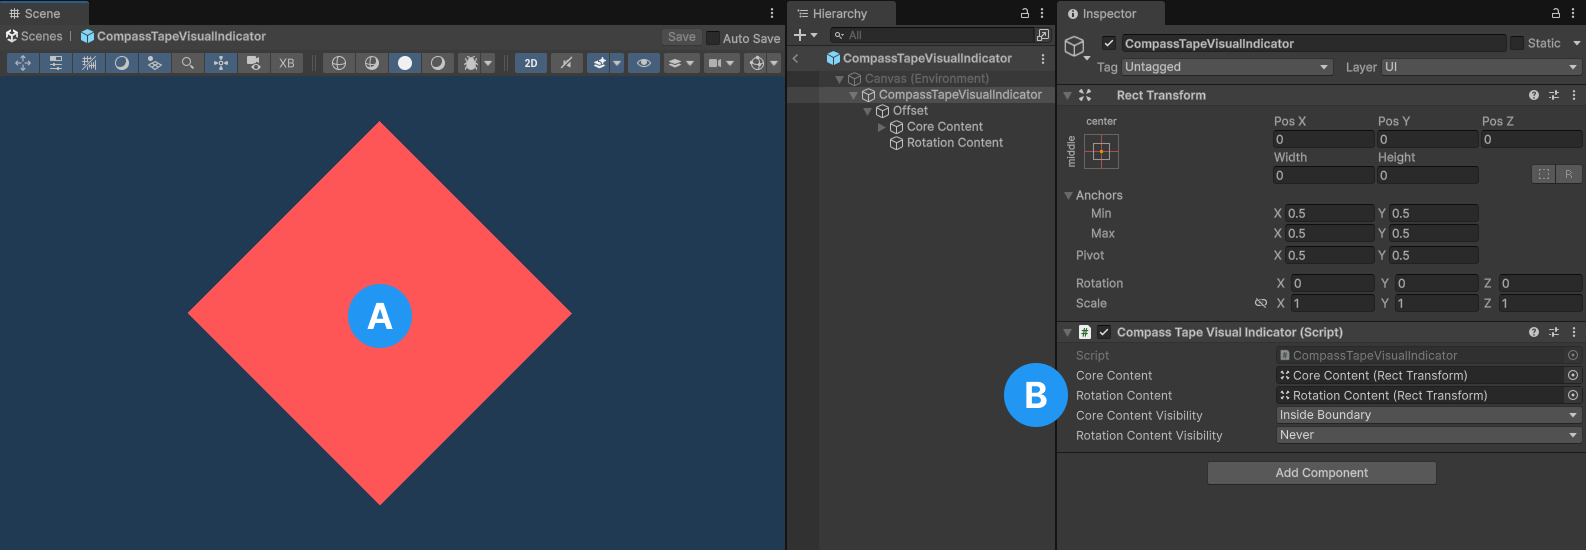
Task: Toggle the Gizmos globe icon
Action: (756, 63)
